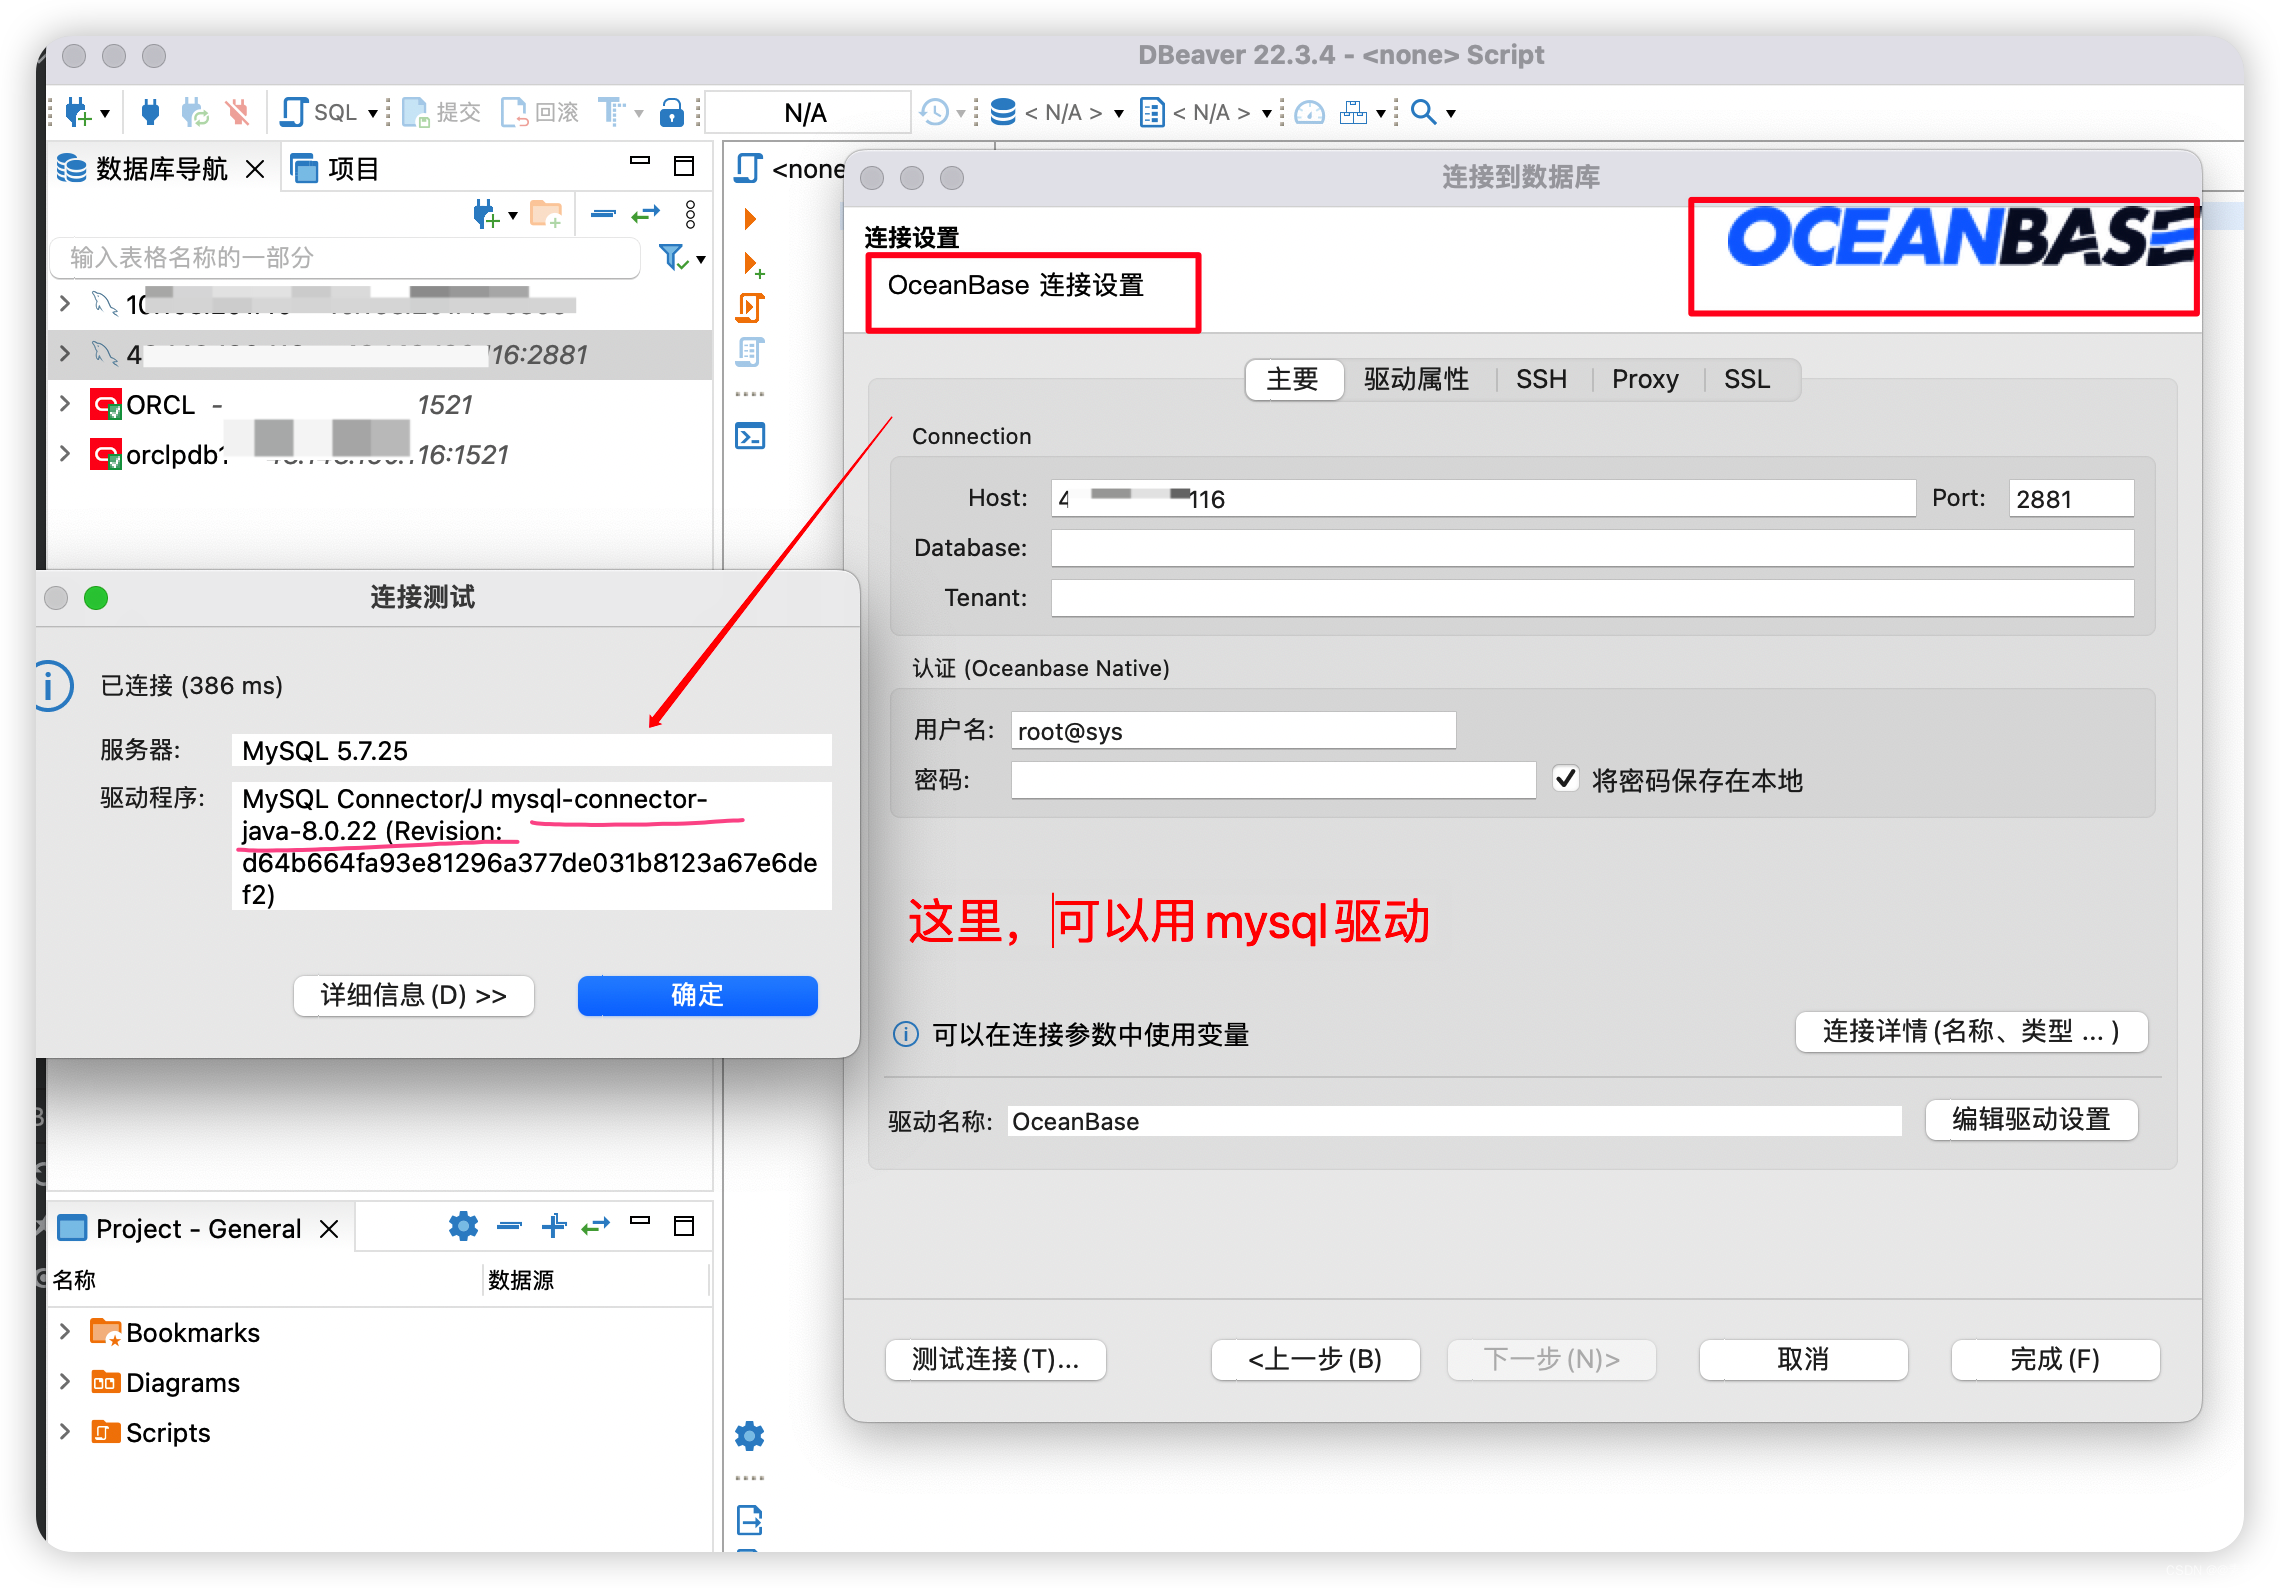Click the new folder icon in navigator
Image resolution: width=2280 pixels, height=1588 pixels.
click(546, 214)
